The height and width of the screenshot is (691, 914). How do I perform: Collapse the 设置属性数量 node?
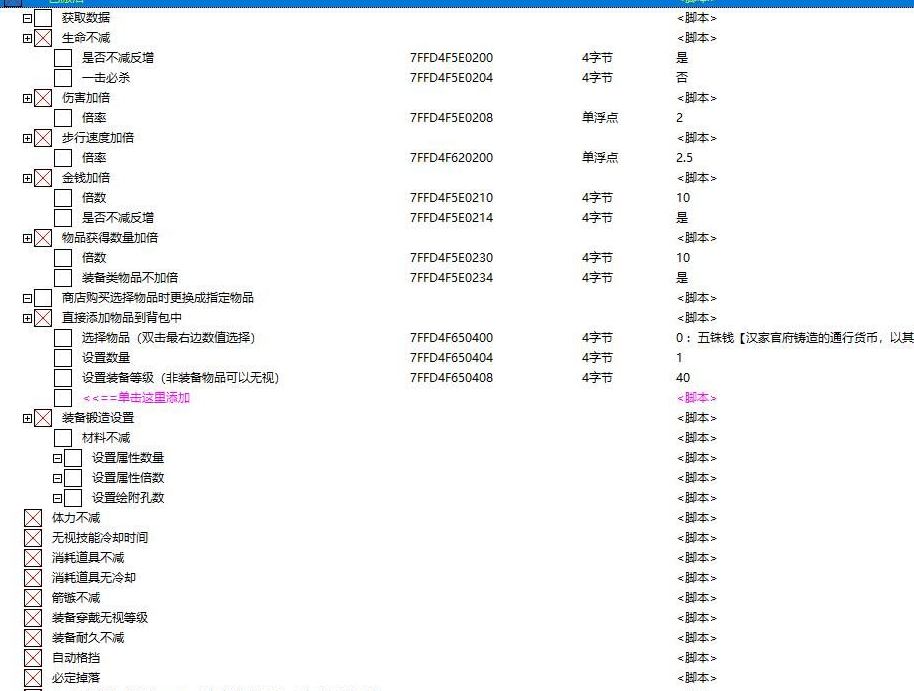point(57,458)
